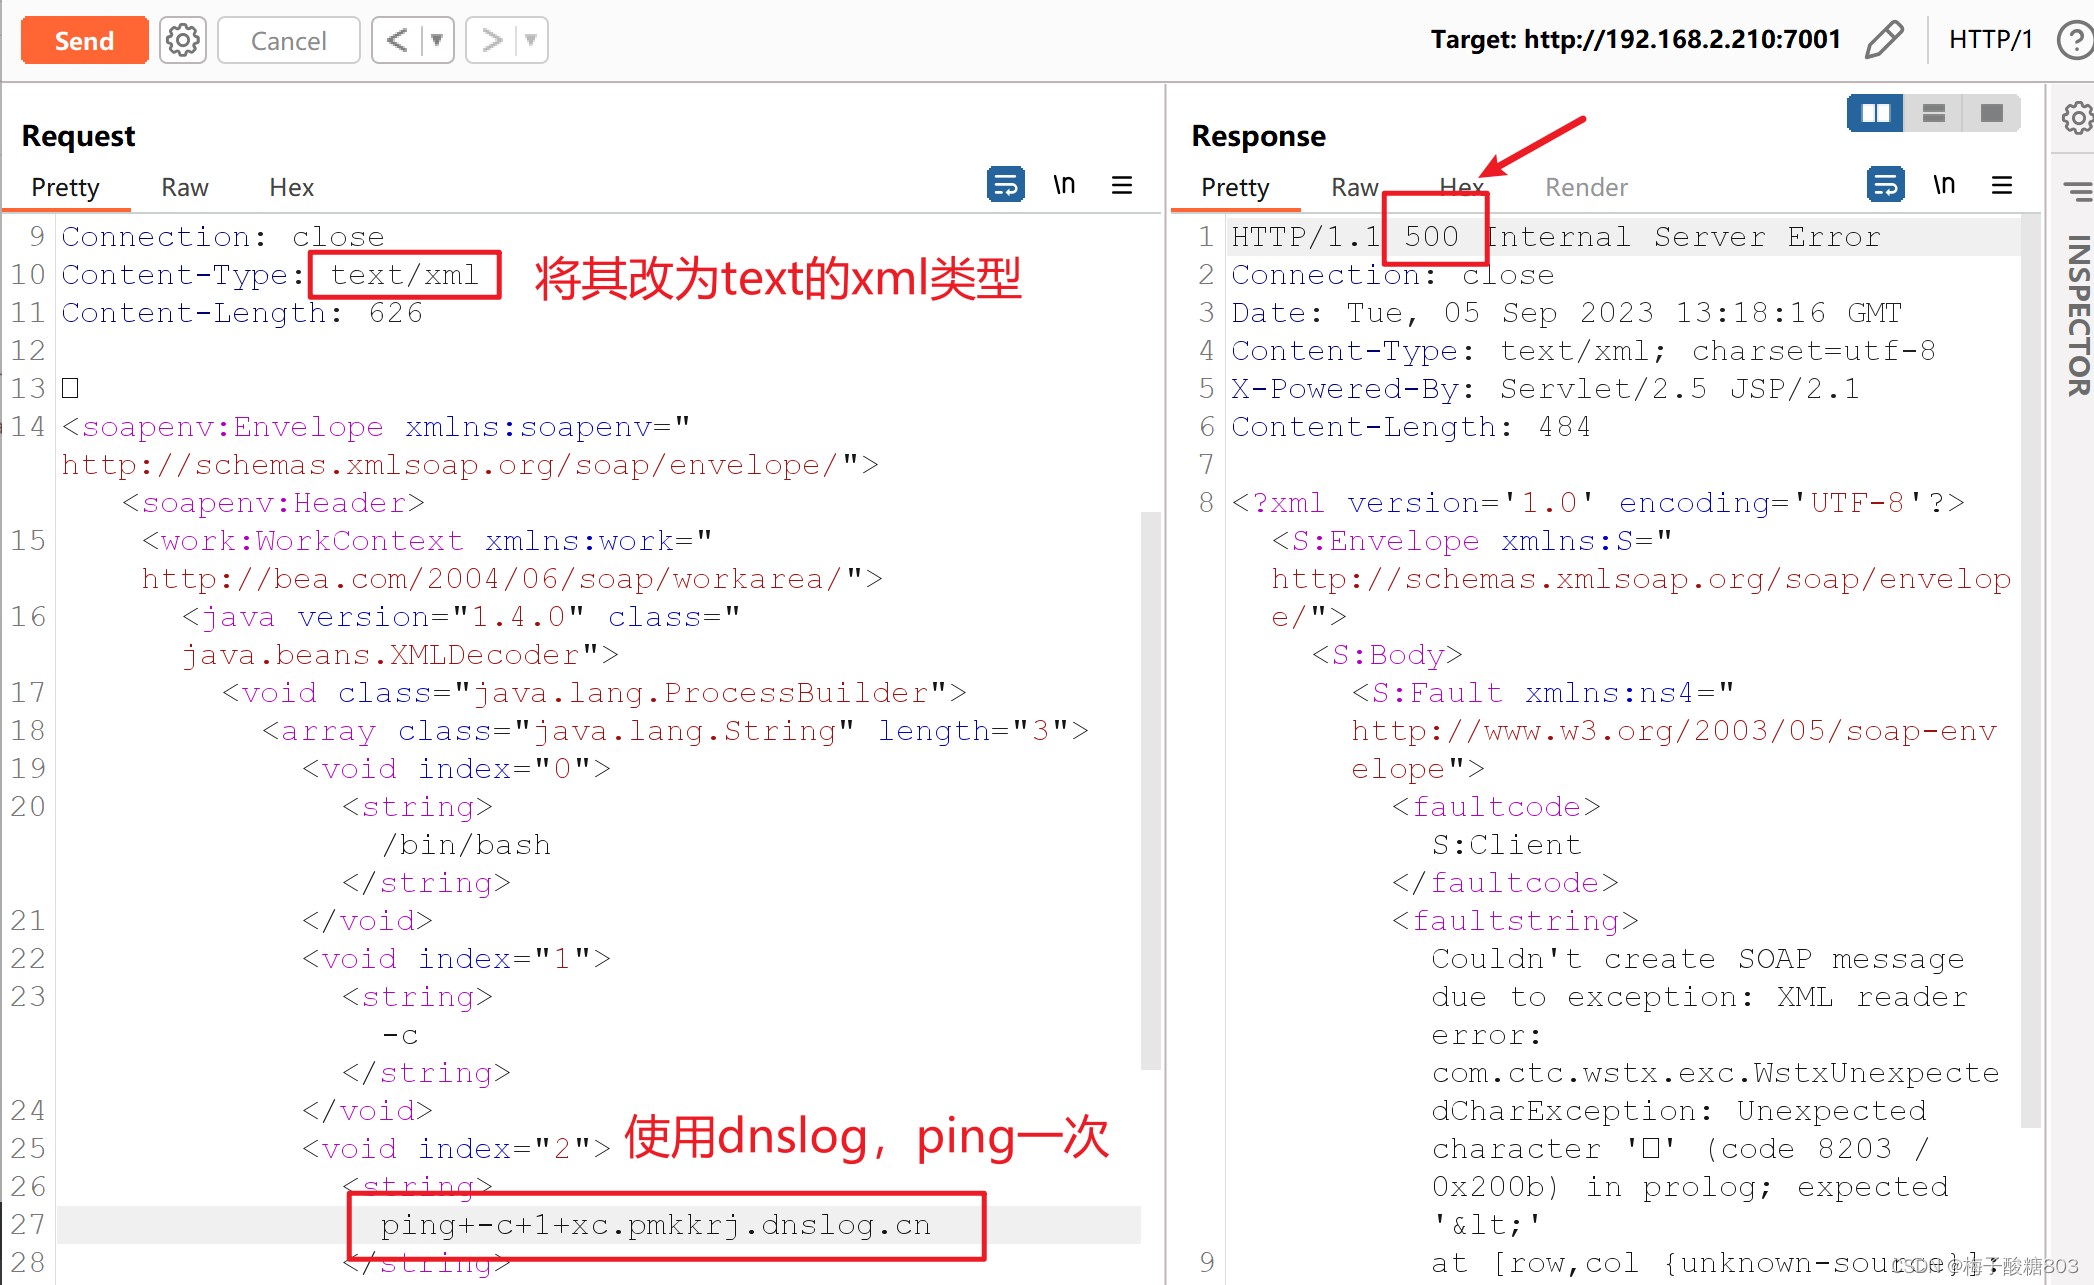Open the Response panel options hamburger menu
The image size is (2094, 1285).
(x=2002, y=185)
